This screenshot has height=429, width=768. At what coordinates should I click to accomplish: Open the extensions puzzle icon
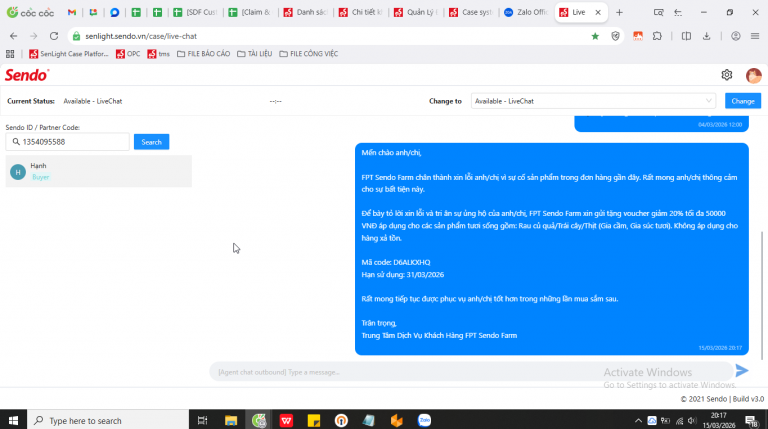click(x=657, y=36)
